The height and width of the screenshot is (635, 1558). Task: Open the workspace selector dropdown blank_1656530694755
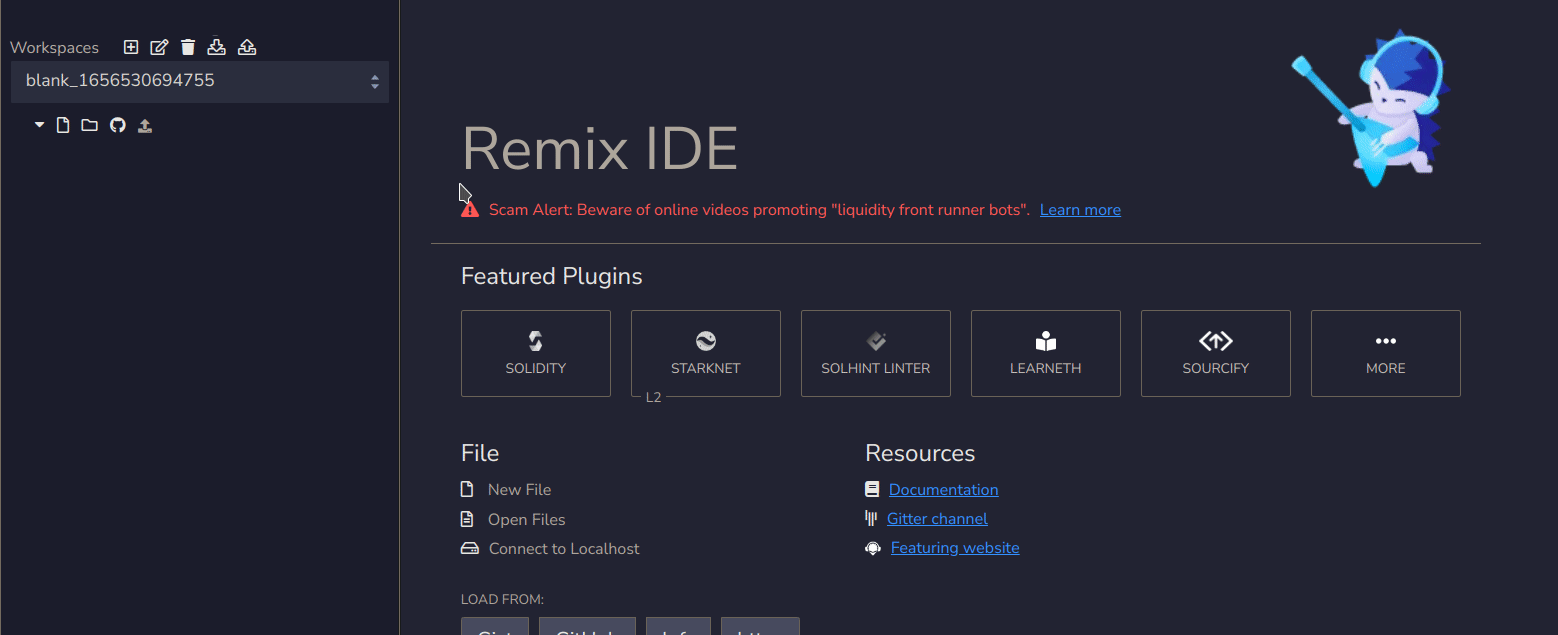[x=200, y=81]
